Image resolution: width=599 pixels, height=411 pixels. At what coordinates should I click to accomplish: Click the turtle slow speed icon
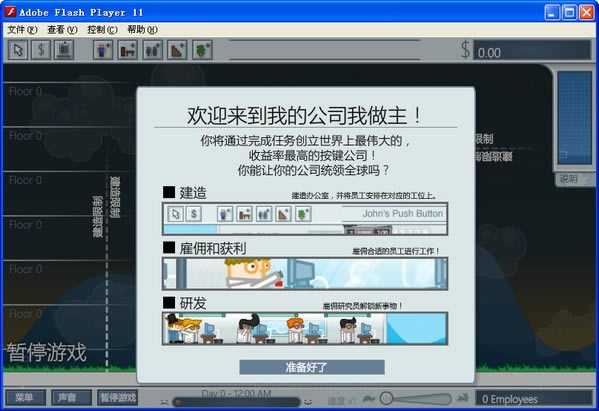pyautogui.click(x=369, y=399)
